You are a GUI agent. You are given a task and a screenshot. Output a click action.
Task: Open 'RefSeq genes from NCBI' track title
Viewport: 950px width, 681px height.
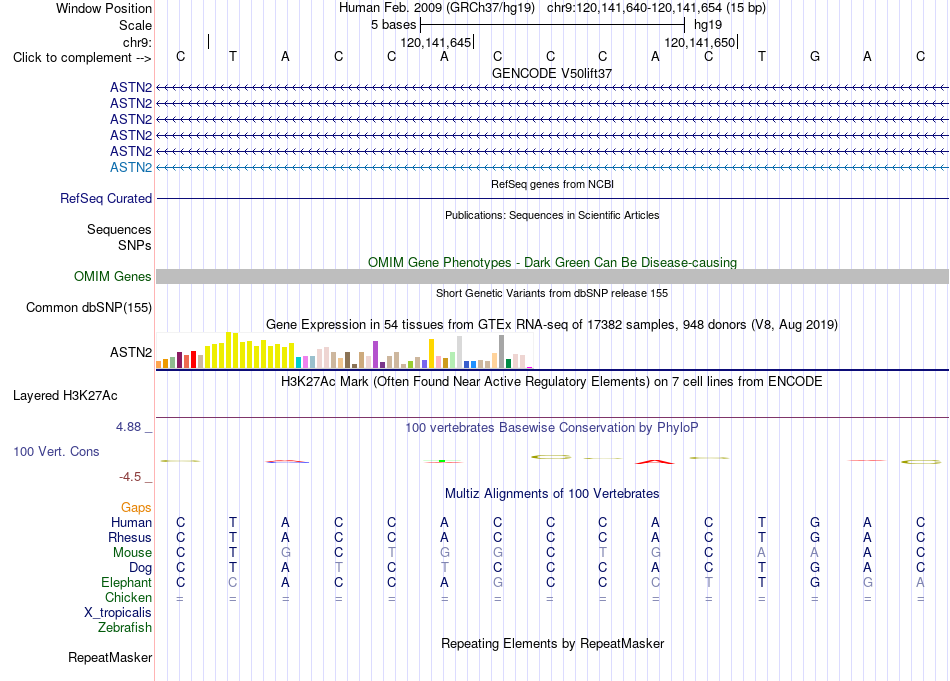coord(552,184)
